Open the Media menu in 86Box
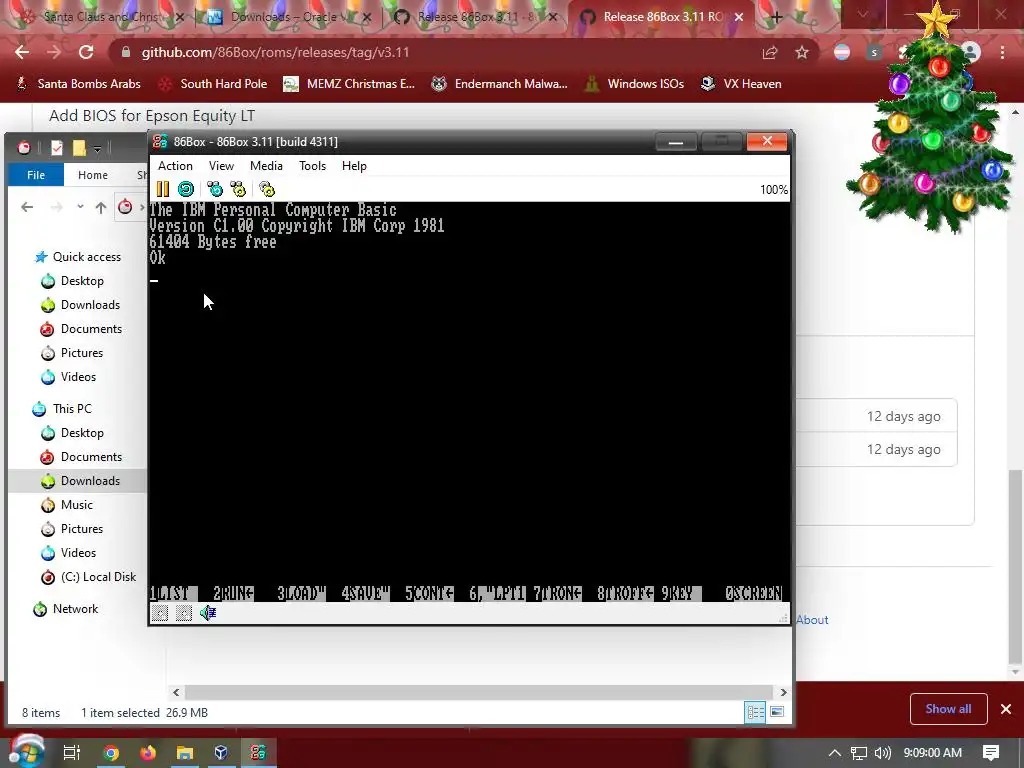The image size is (1024, 768). 266,166
